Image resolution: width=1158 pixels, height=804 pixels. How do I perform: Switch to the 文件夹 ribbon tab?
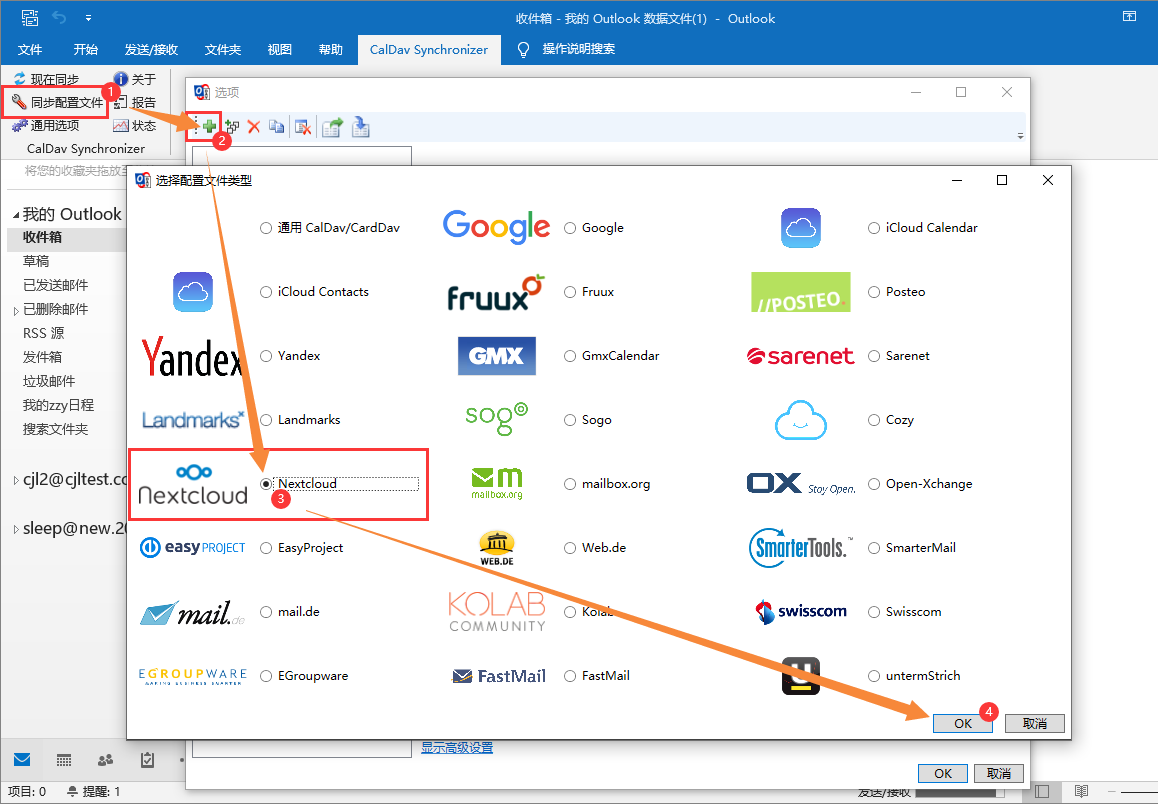click(222, 49)
